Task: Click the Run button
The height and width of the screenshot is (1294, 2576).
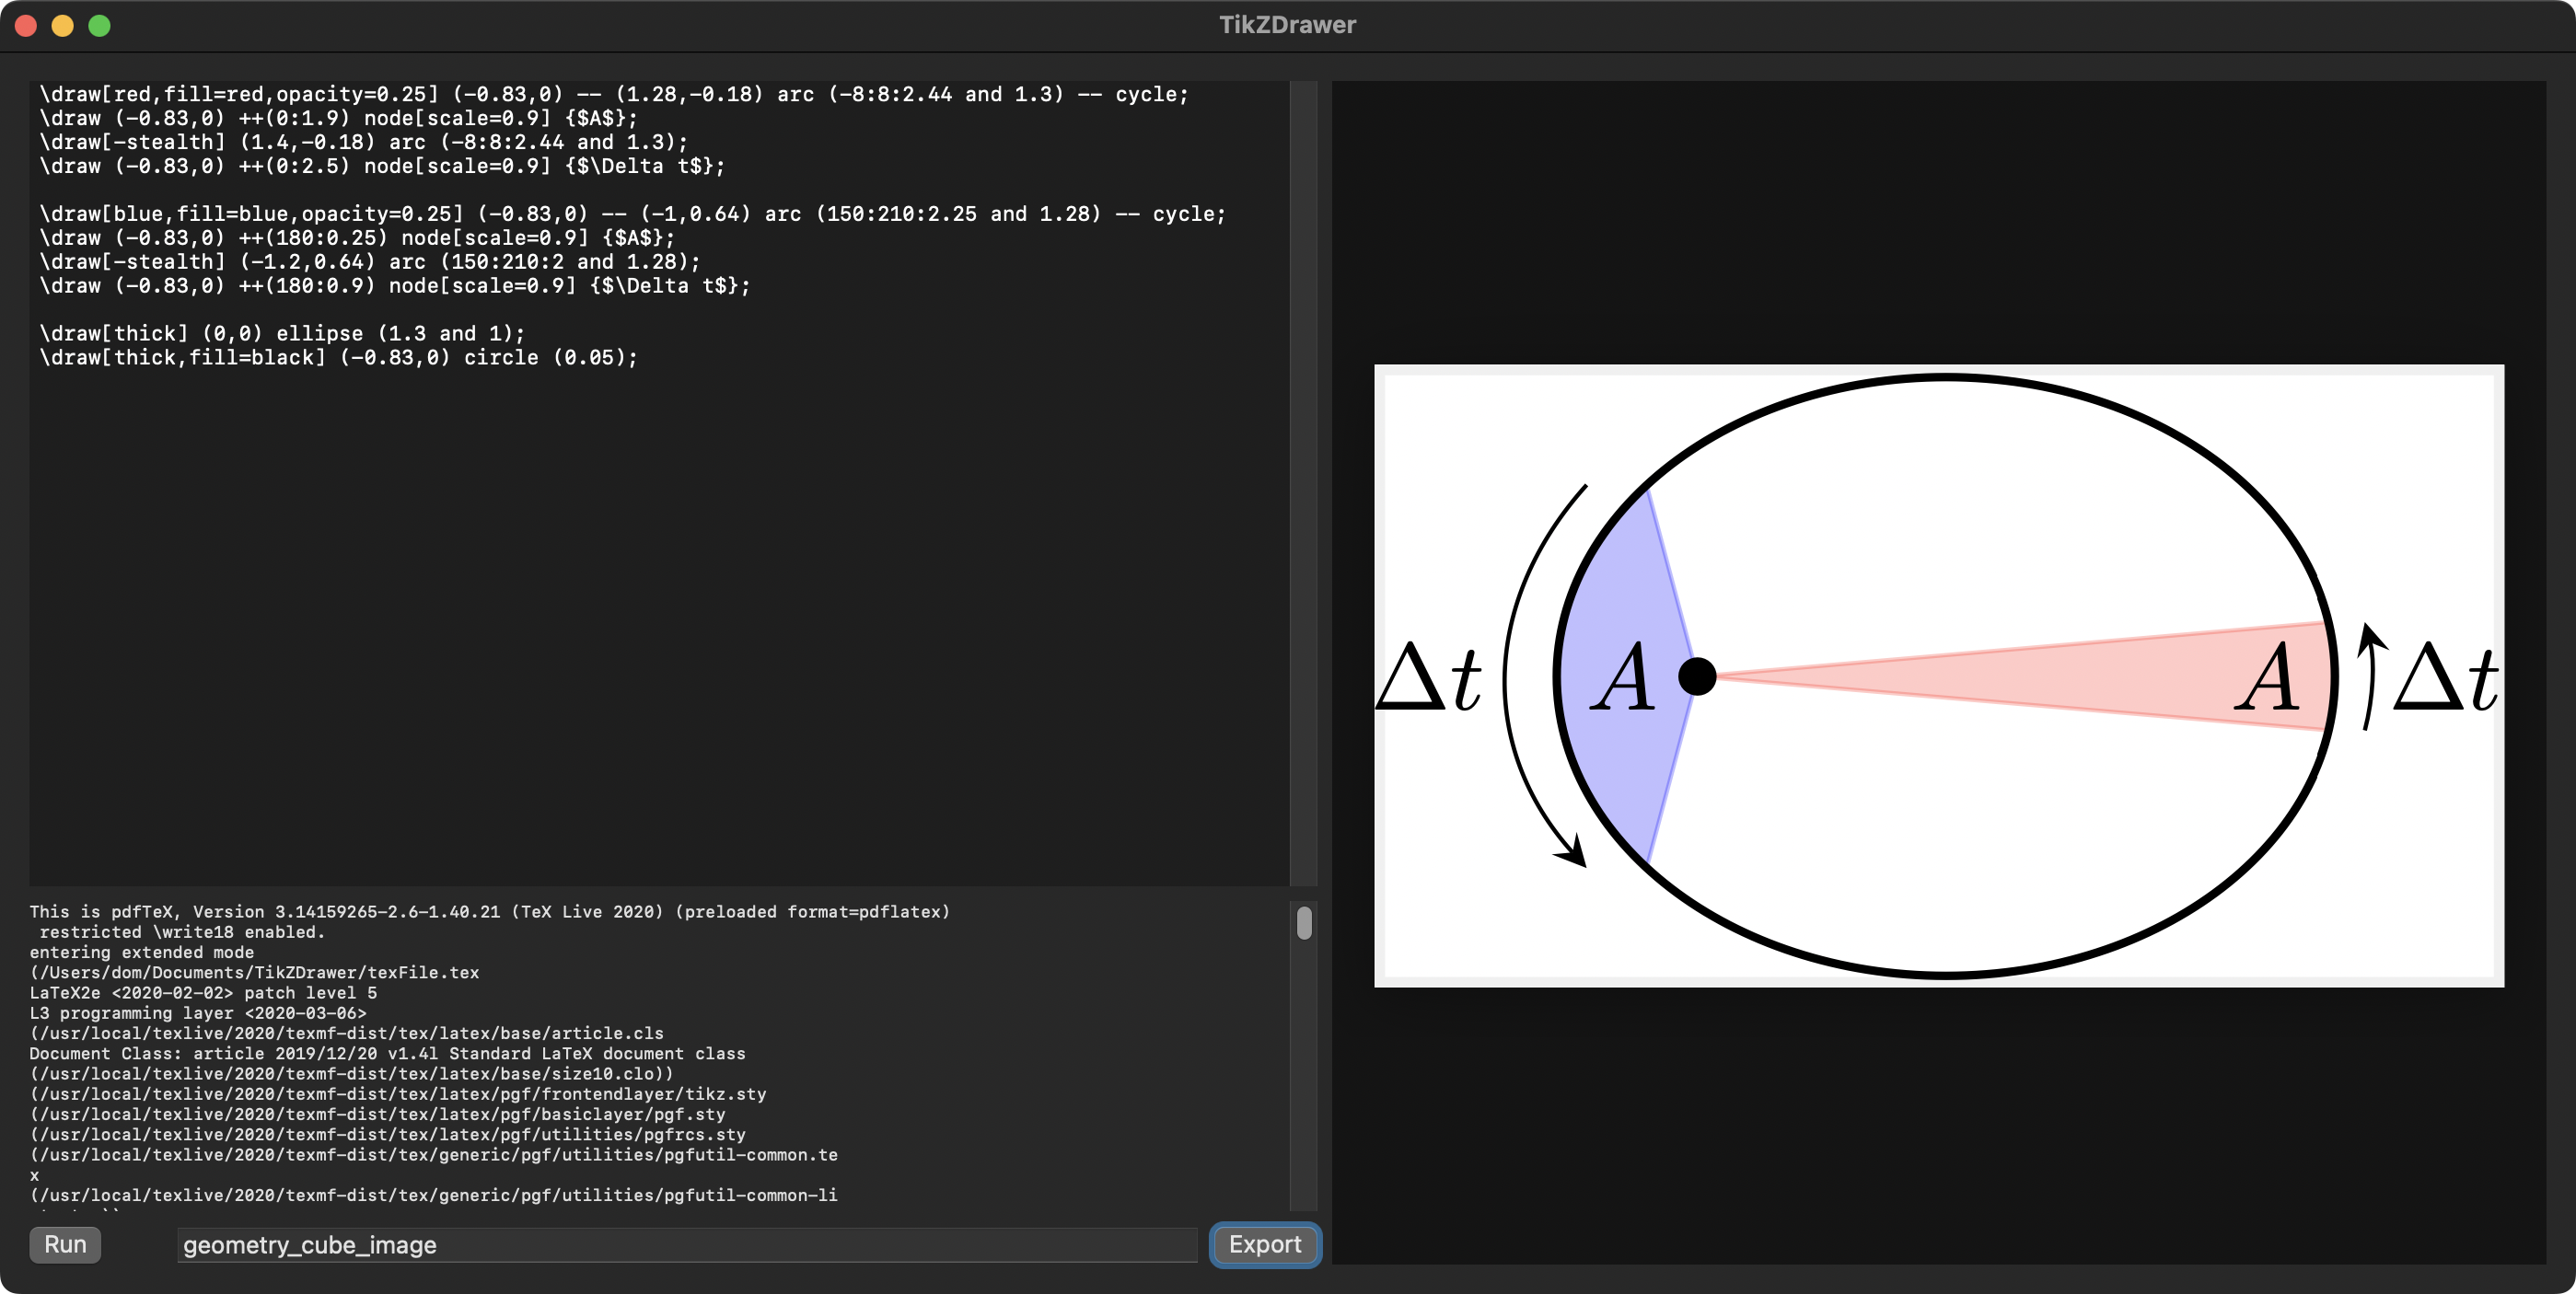Action: click(65, 1244)
